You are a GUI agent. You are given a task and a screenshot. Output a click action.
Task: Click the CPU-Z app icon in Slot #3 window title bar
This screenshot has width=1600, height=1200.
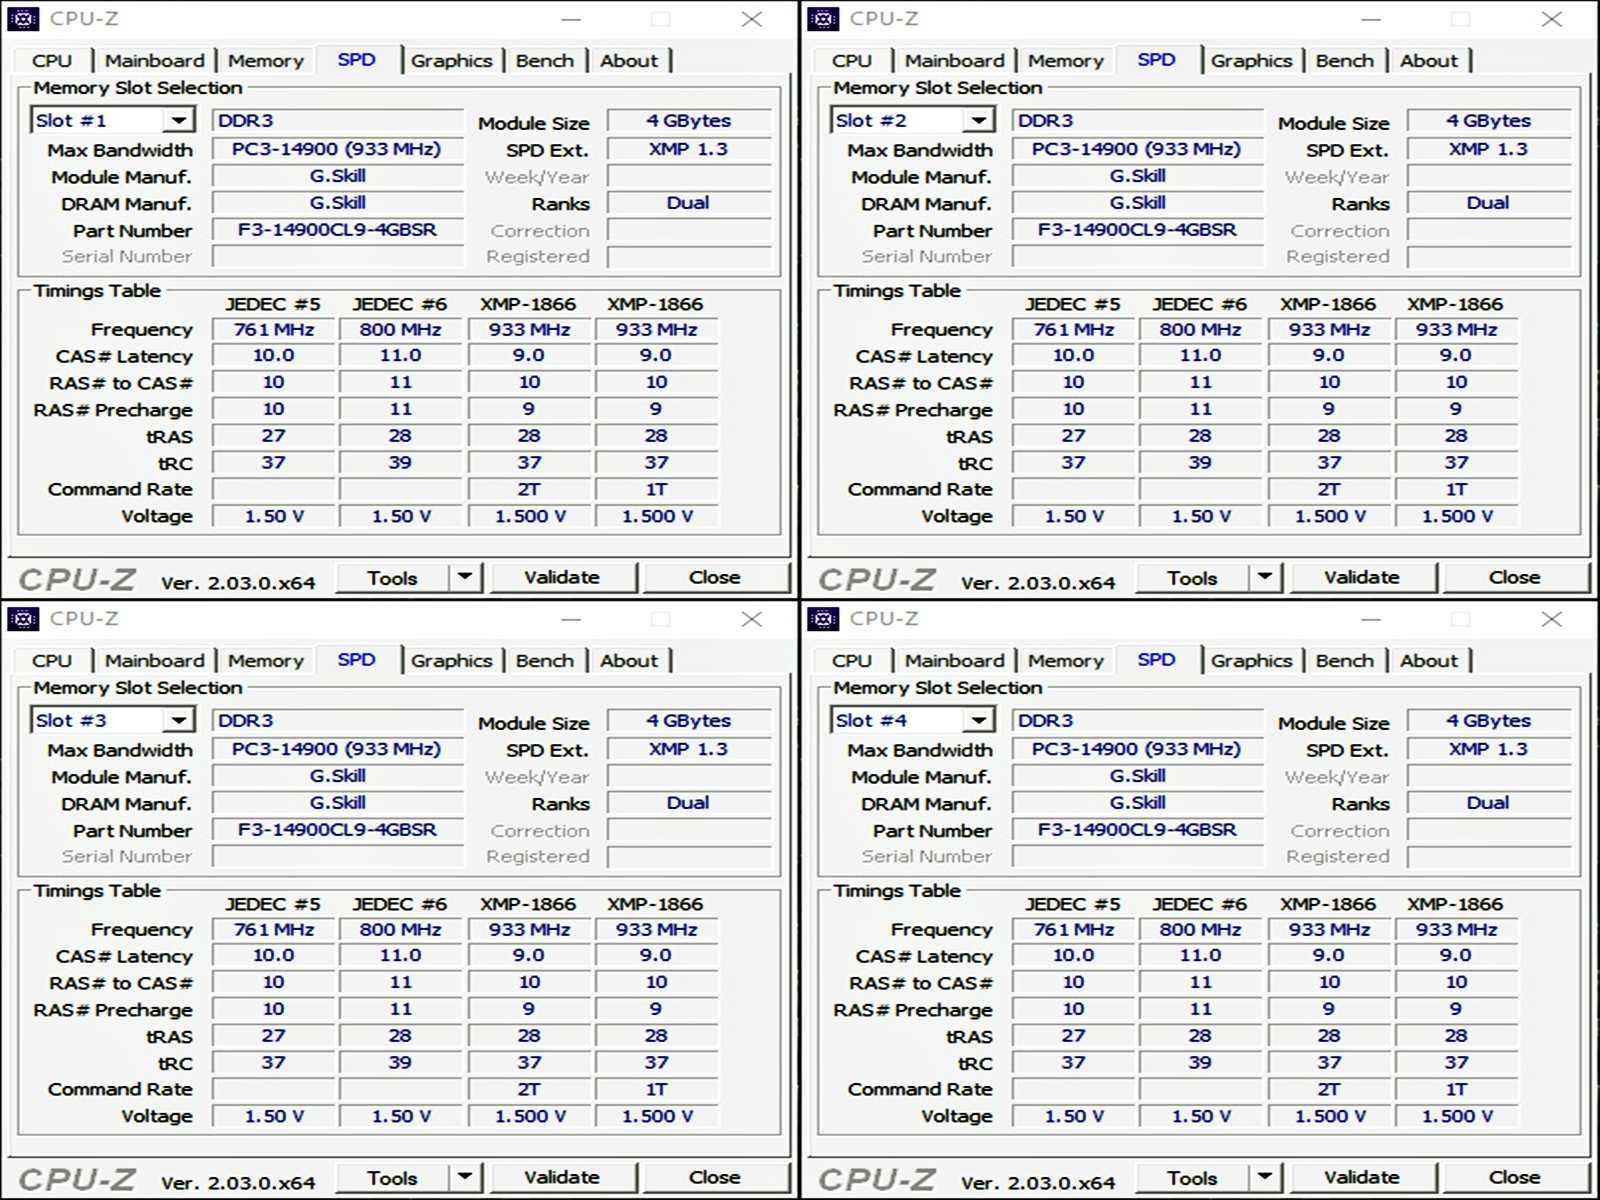click(23, 618)
